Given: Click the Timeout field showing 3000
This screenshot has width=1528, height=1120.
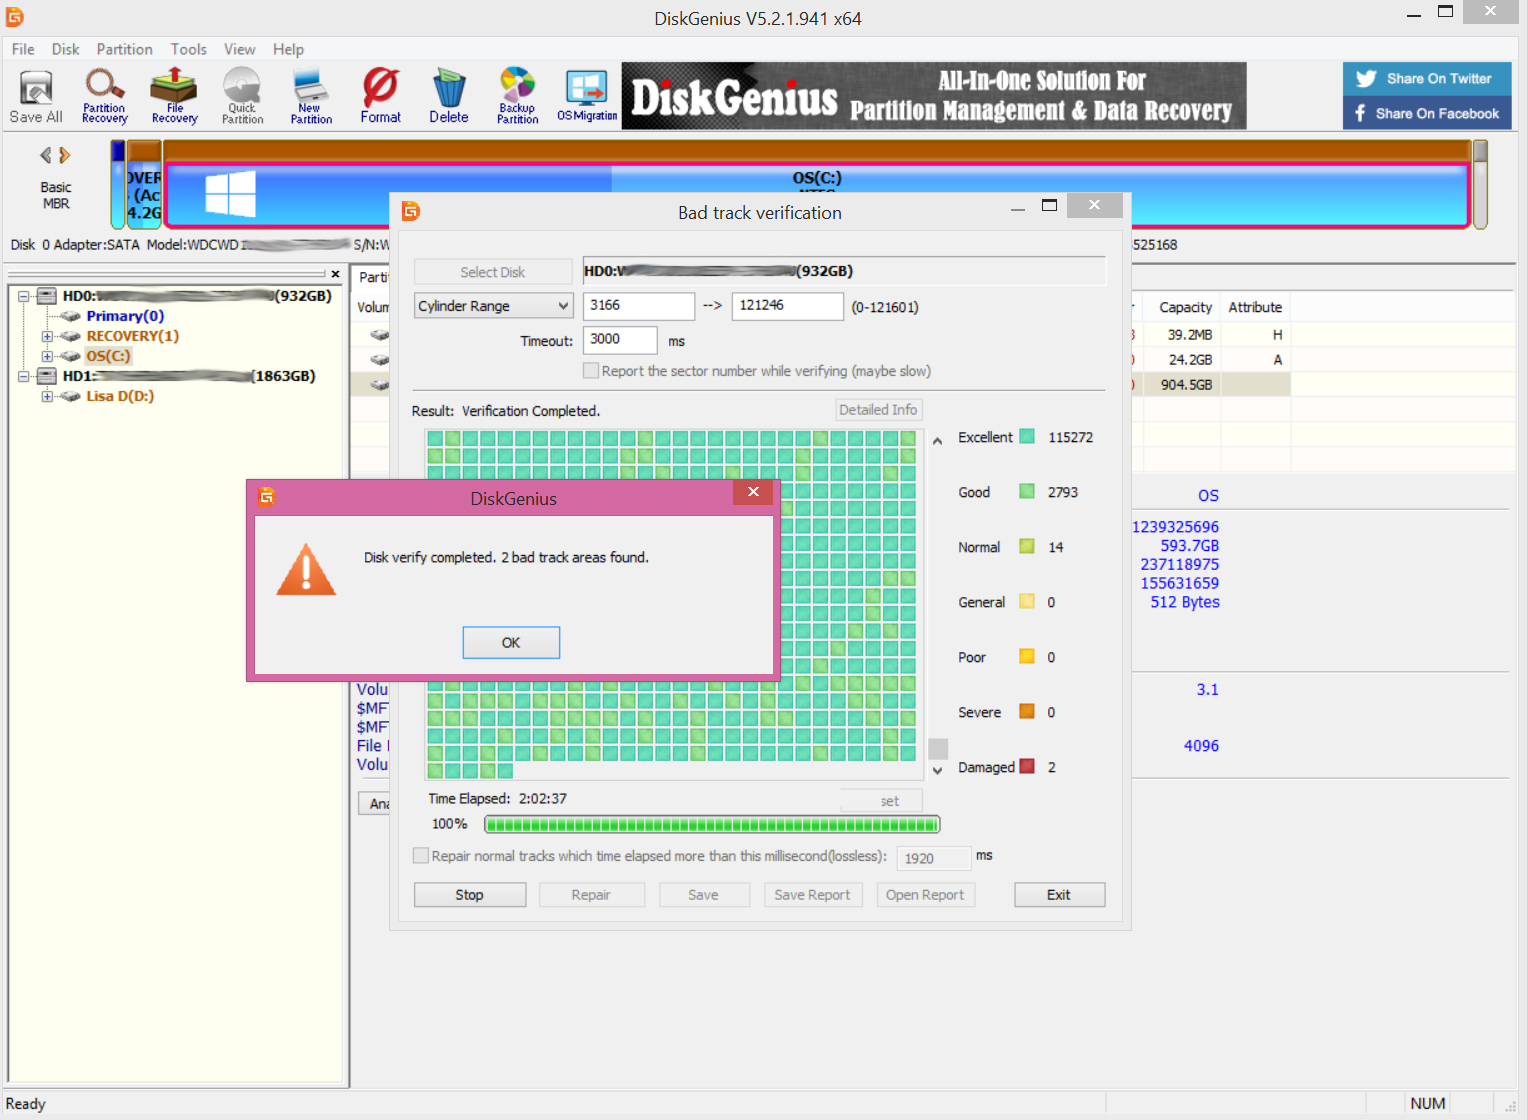Looking at the screenshot, I should (x=620, y=340).
